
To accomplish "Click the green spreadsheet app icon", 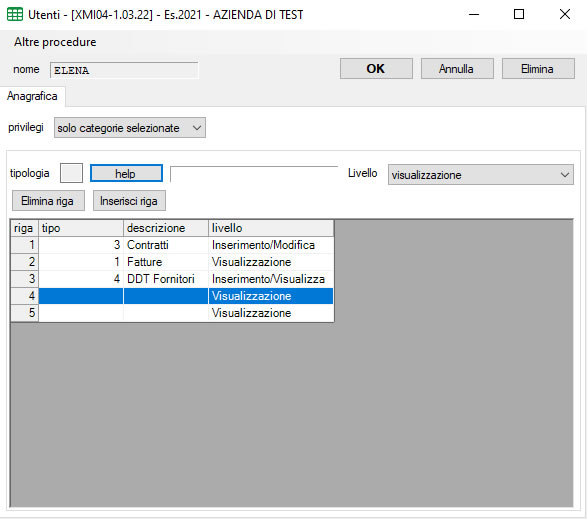I will (x=15, y=14).
